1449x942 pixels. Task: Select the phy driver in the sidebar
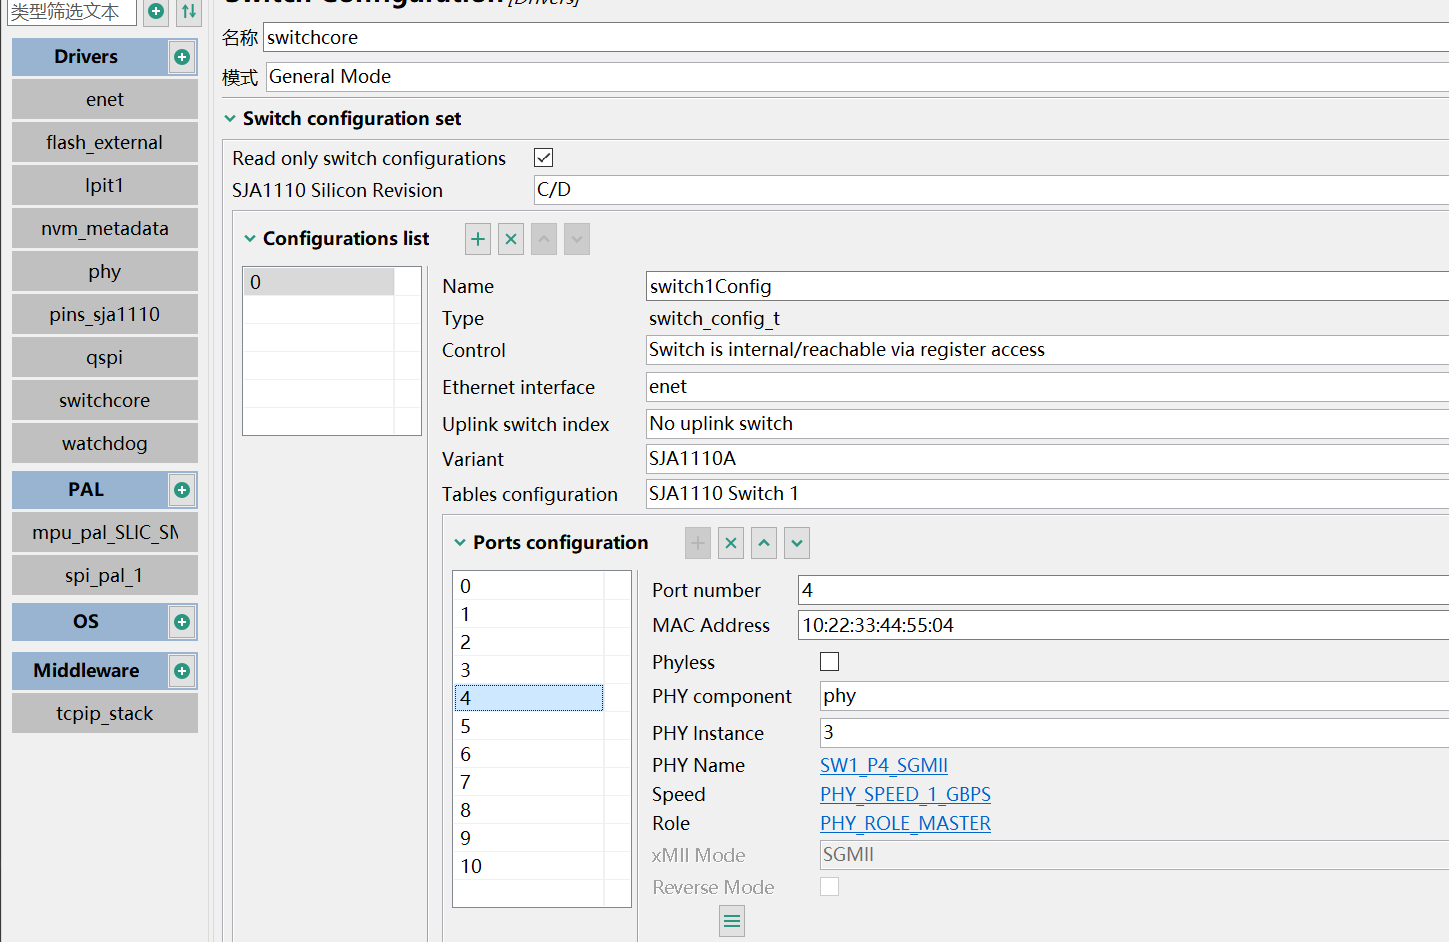pos(104,271)
